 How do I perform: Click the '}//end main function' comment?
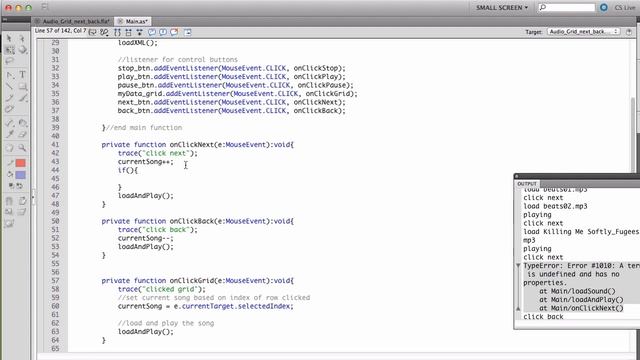142,128
